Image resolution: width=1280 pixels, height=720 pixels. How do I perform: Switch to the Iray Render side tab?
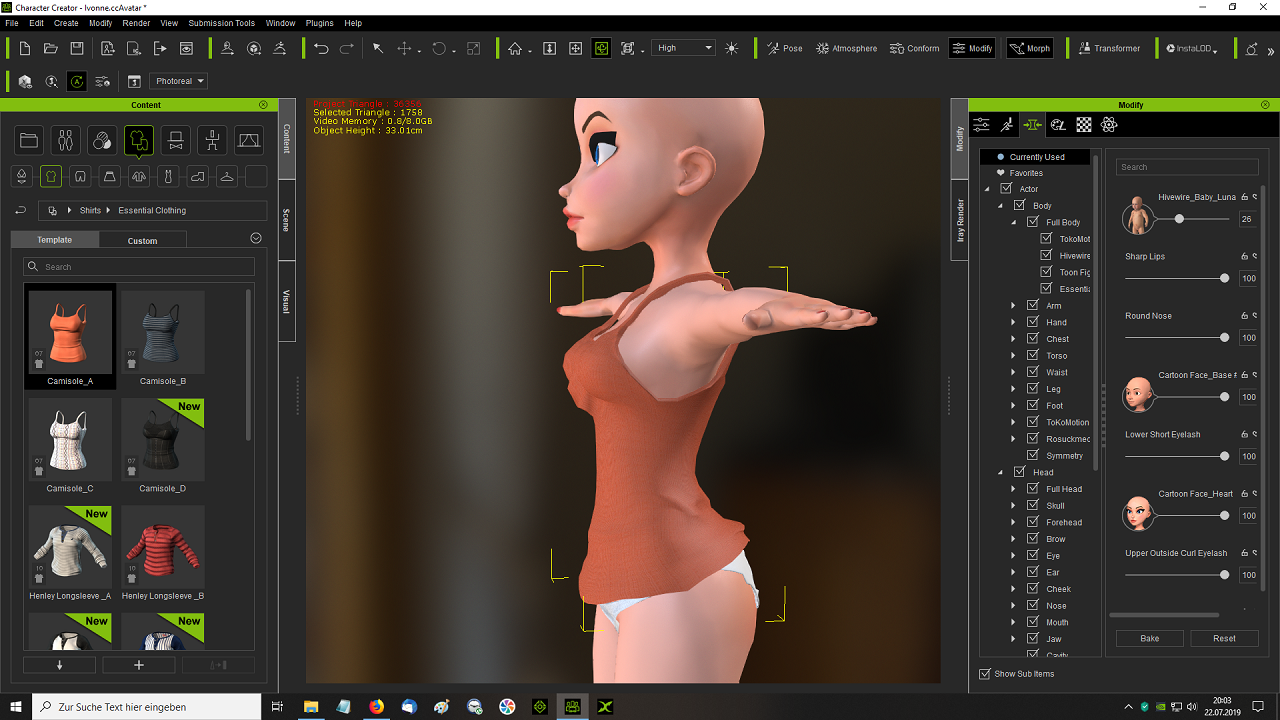960,220
